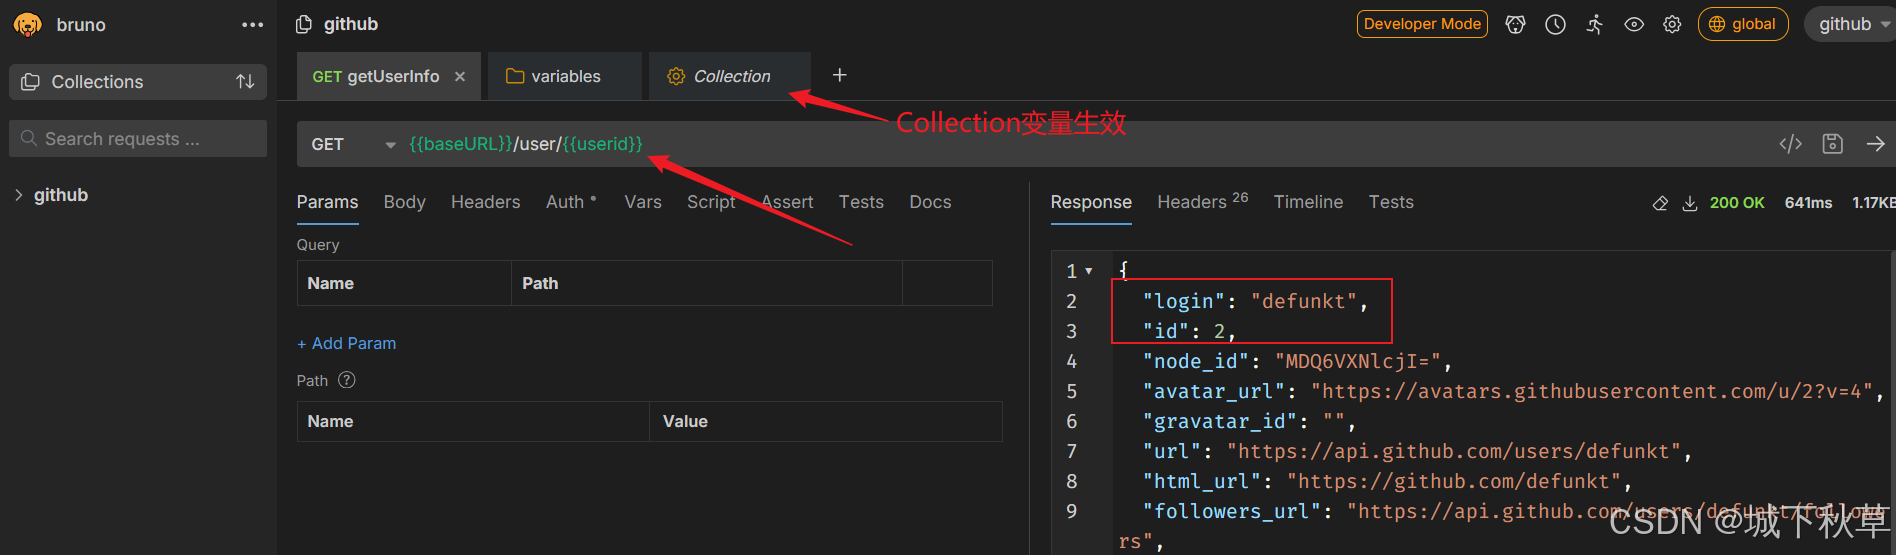Click the "html_url" response line

(1387, 481)
